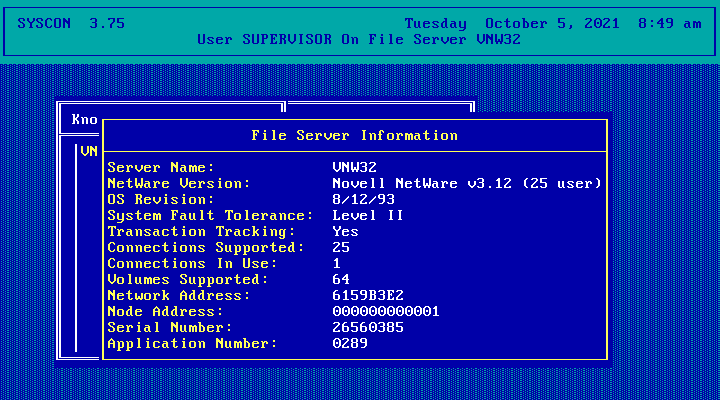Click the SYSCON 3.75 title text
720x400 pixels.
[71, 23]
